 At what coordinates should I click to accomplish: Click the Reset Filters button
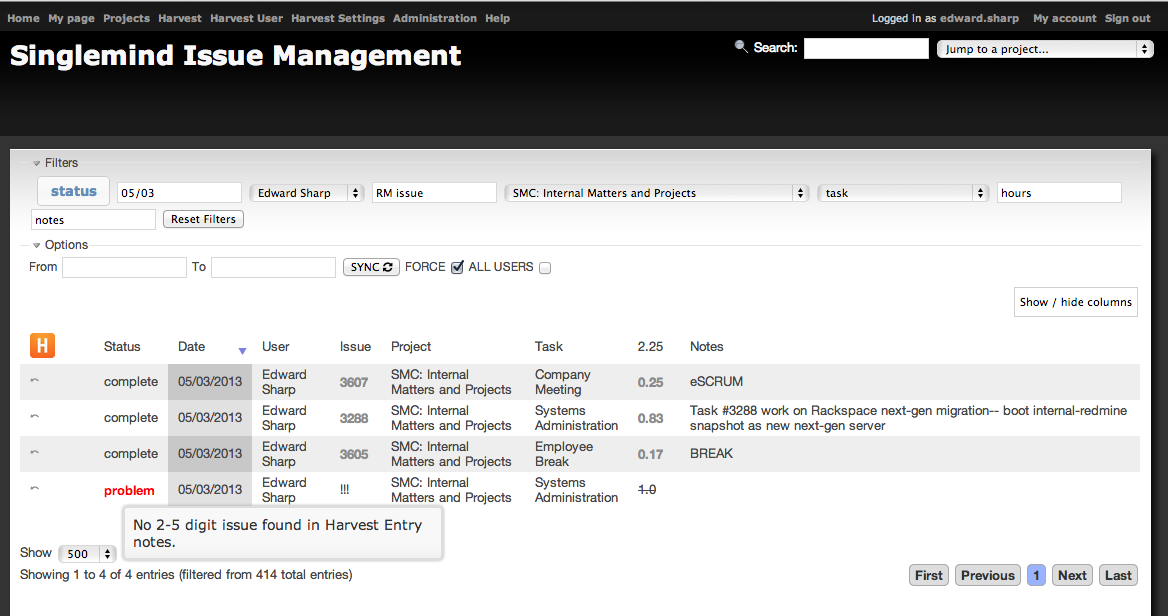(203, 219)
